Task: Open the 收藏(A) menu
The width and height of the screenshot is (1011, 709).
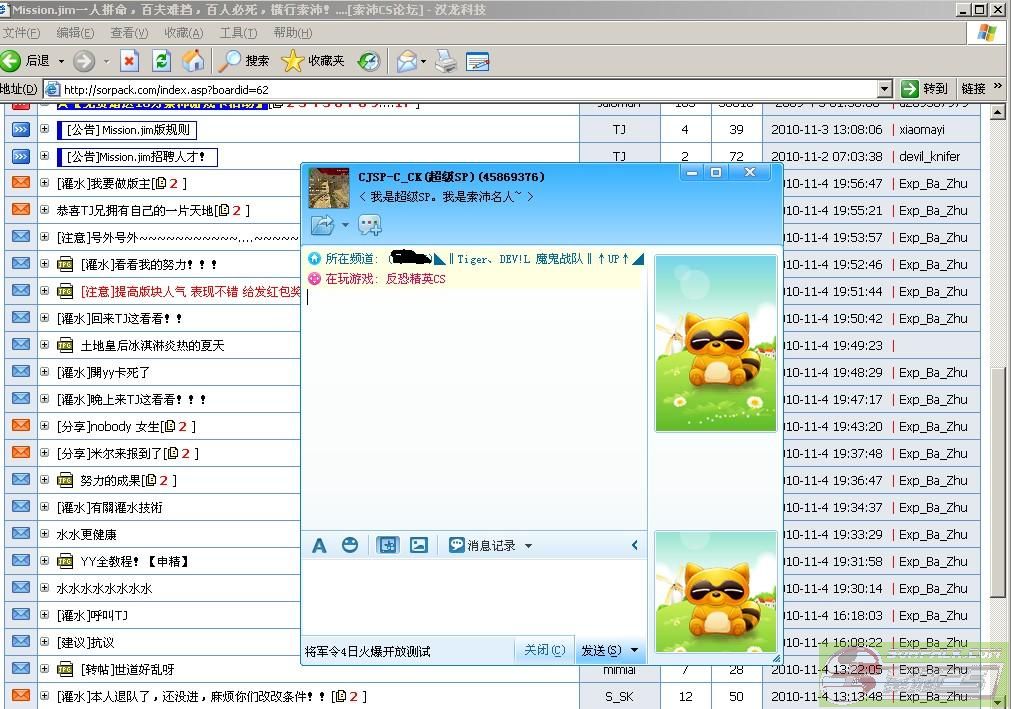Action: 183,33
